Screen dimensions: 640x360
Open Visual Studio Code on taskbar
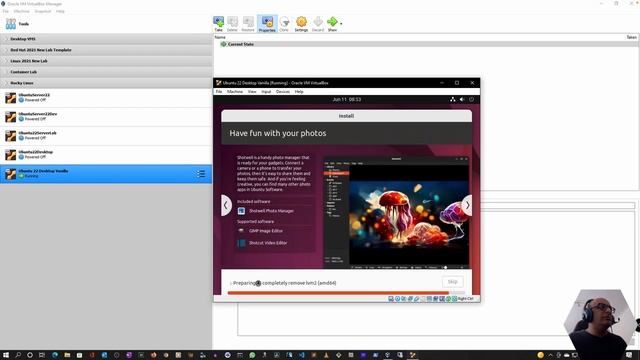coord(302,355)
